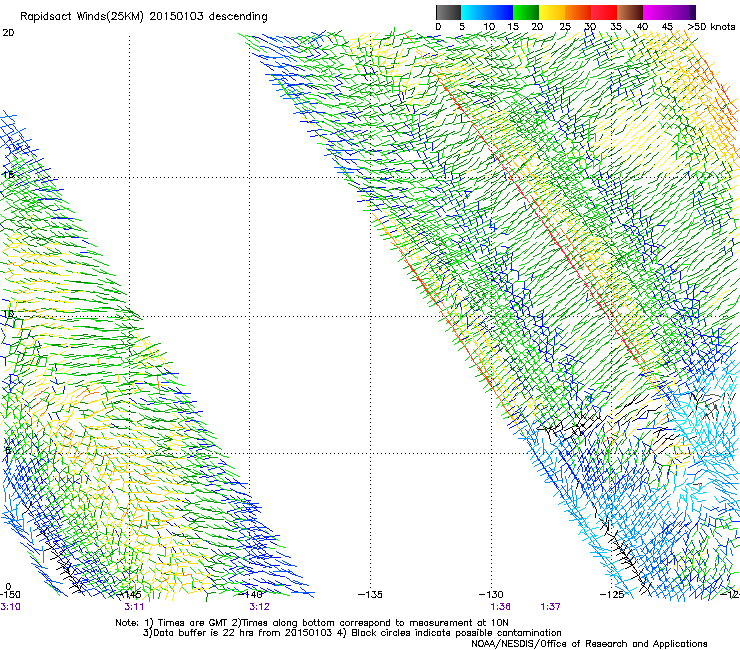The width and height of the screenshot is (740, 650).
Task: Click the longitude label '-135'
Action: click(x=370, y=595)
